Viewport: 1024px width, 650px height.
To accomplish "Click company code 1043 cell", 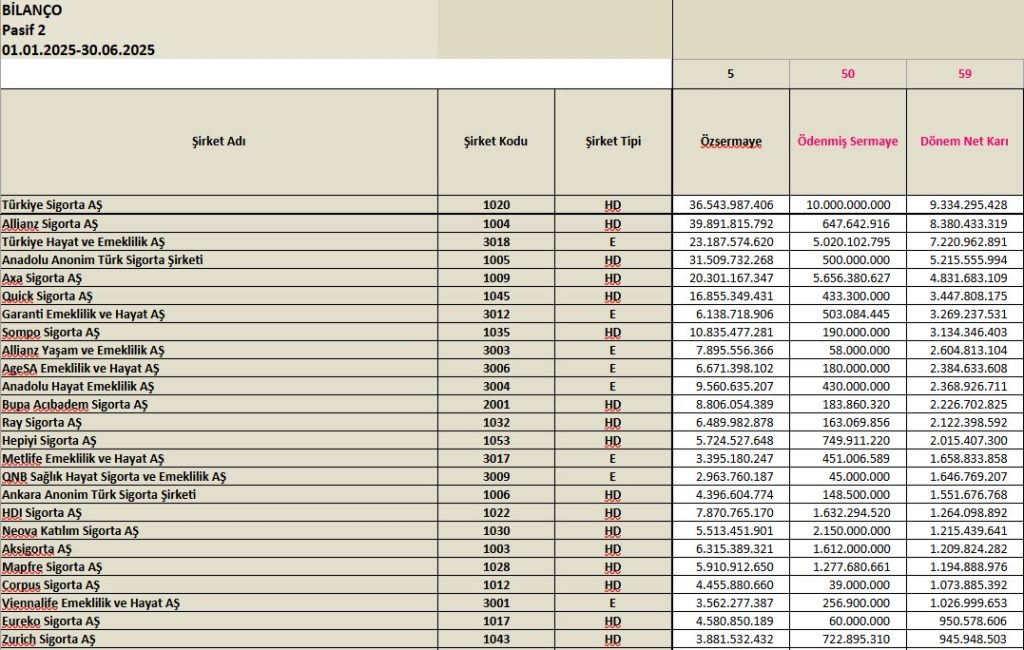I will (496, 640).
